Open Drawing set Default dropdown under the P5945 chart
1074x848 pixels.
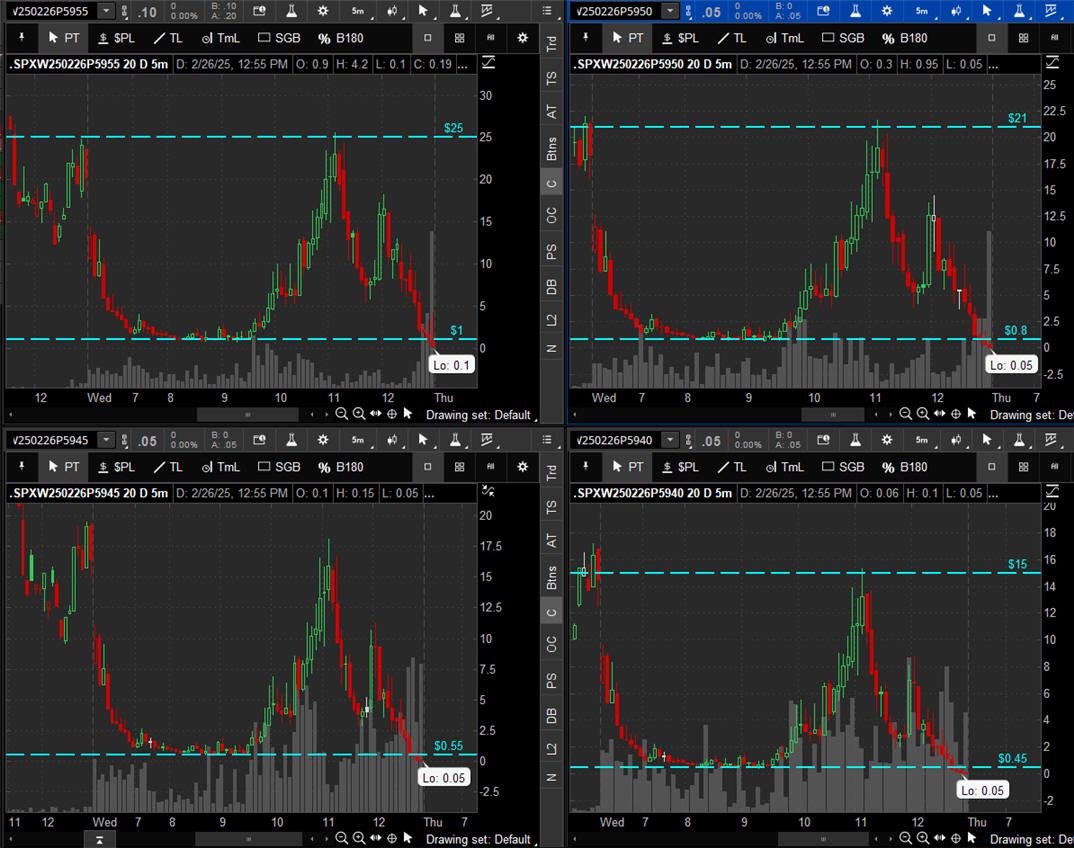(478, 838)
